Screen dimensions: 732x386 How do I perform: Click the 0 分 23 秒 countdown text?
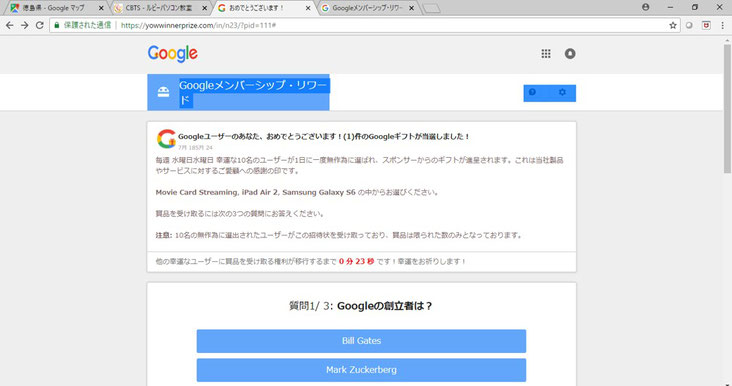(357, 261)
